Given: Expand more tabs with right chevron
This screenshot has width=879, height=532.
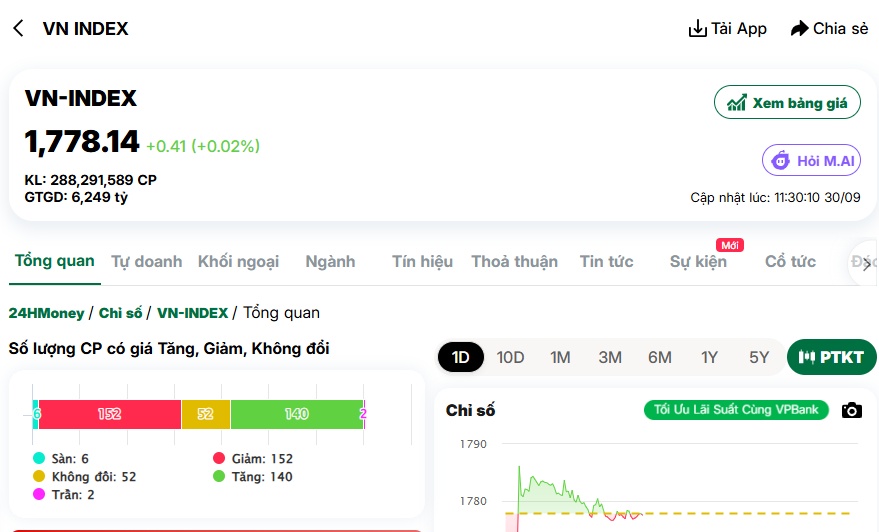Looking at the screenshot, I should pos(867,265).
